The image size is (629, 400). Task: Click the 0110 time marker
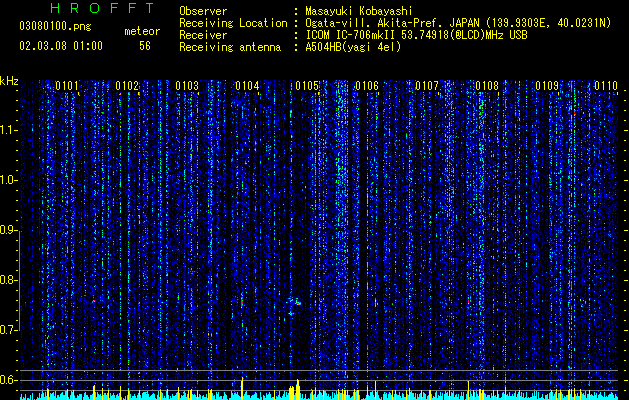[606, 86]
